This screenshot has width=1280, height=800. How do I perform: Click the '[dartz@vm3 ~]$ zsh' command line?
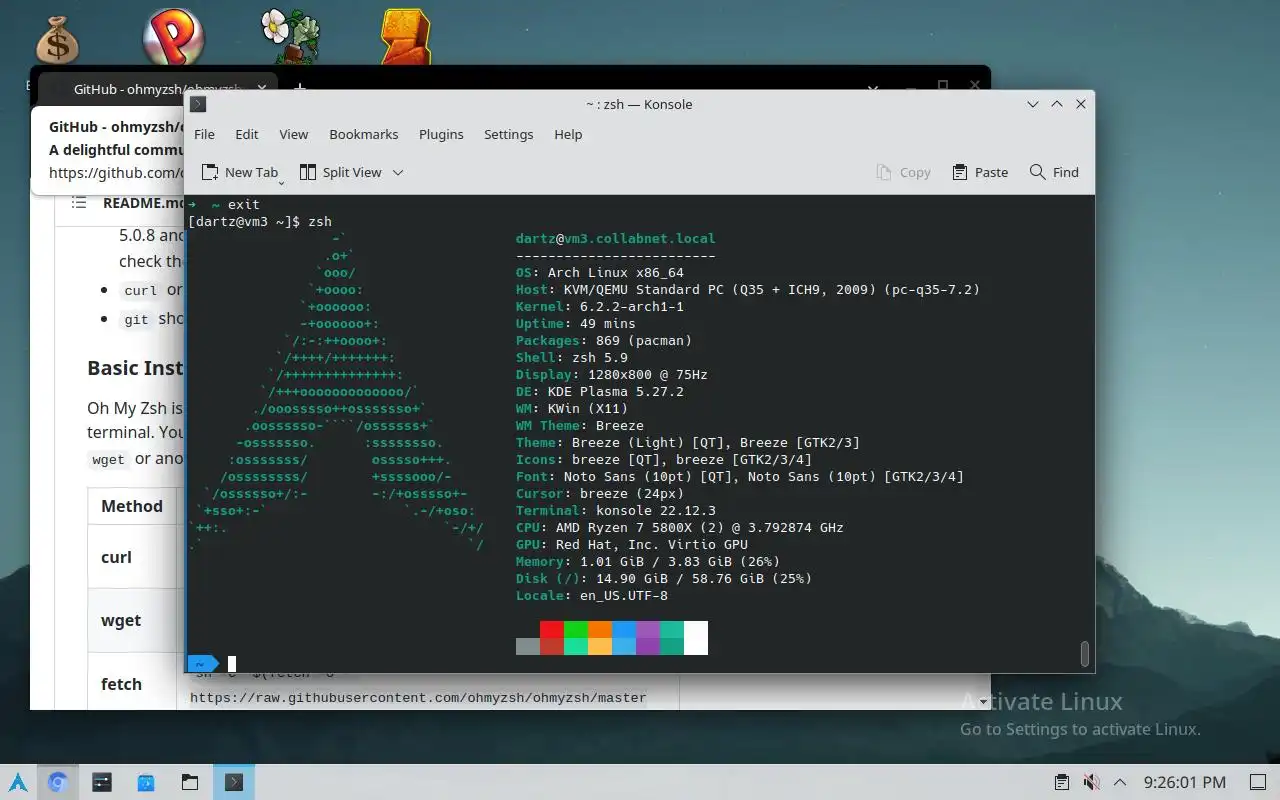tap(260, 222)
